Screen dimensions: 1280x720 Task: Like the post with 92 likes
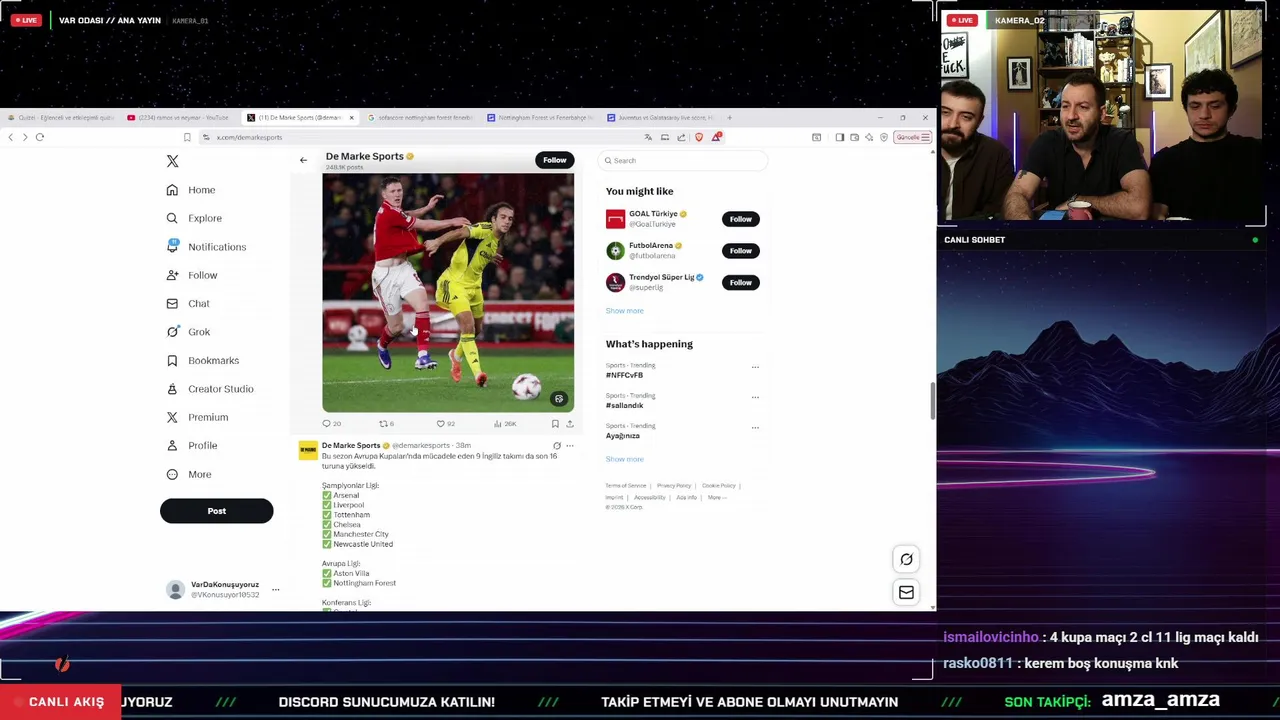tap(445, 424)
